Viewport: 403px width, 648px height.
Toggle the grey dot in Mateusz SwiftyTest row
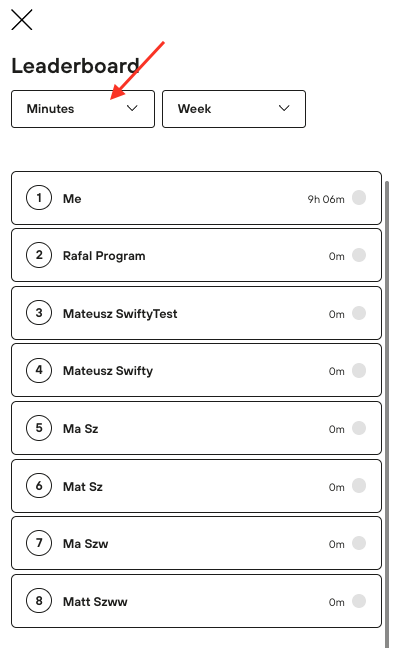tap(359, 313)
